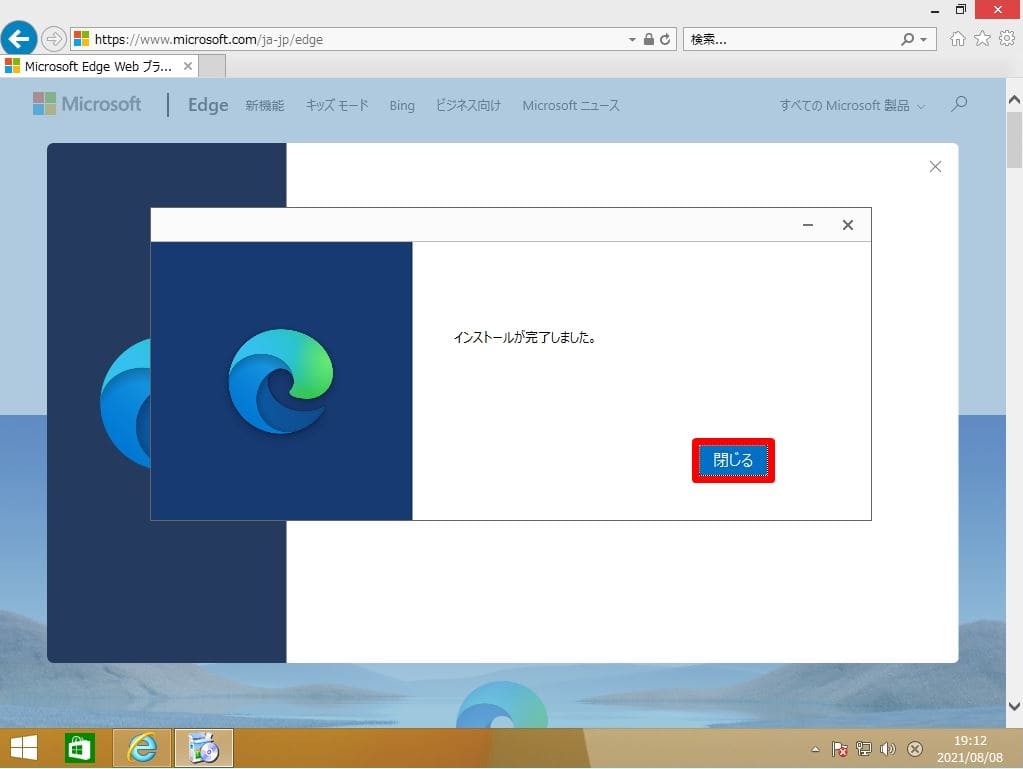Click the circled X tray icon
This screenshot has width=1023, height=769.
pyautogui.click(x=915, y=749)
